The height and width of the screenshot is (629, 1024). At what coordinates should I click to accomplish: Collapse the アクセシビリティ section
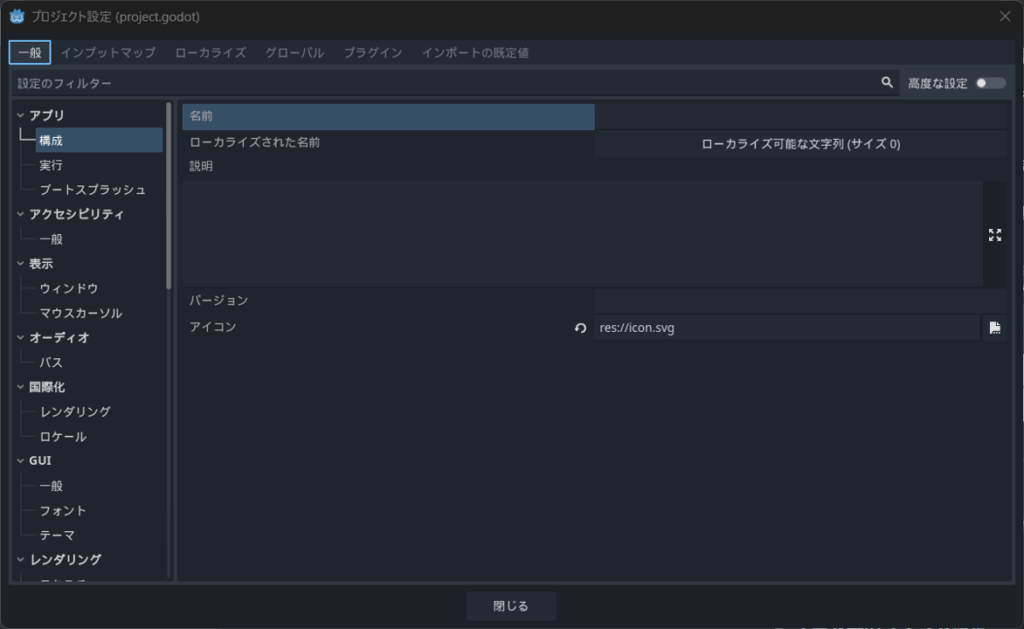(21, 214)
